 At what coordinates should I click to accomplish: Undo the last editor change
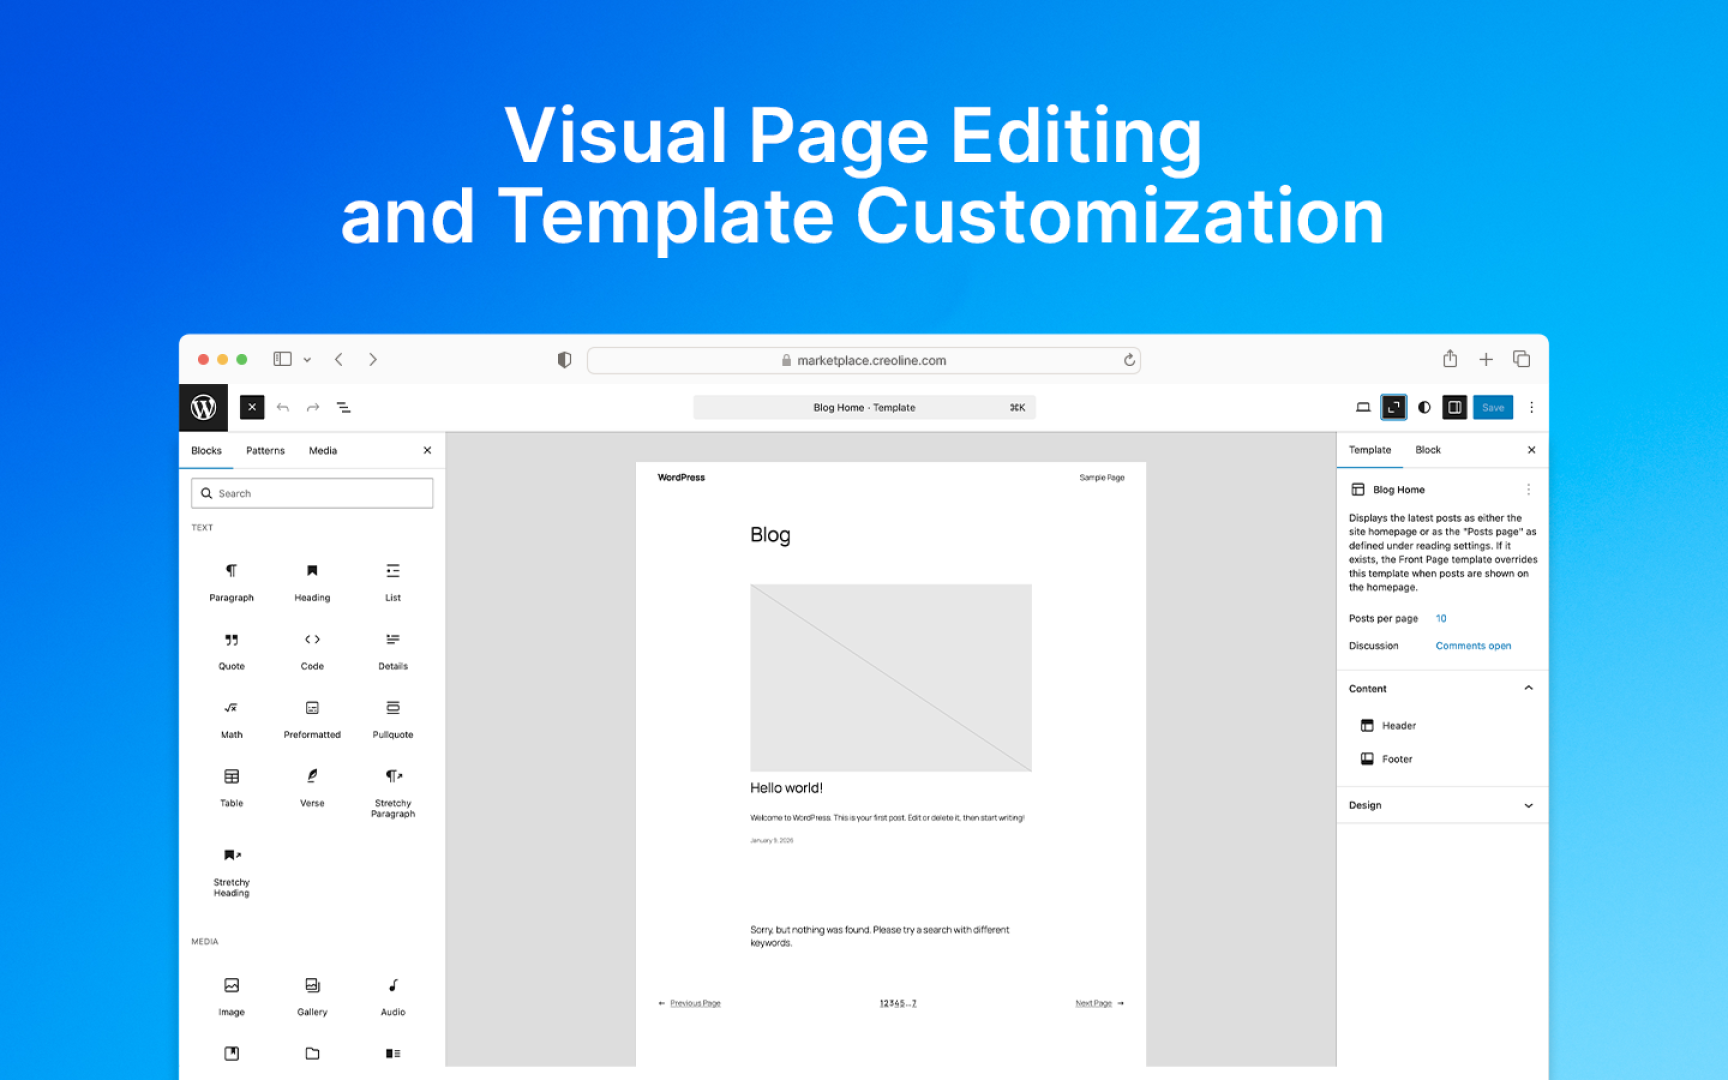point(283,407)
